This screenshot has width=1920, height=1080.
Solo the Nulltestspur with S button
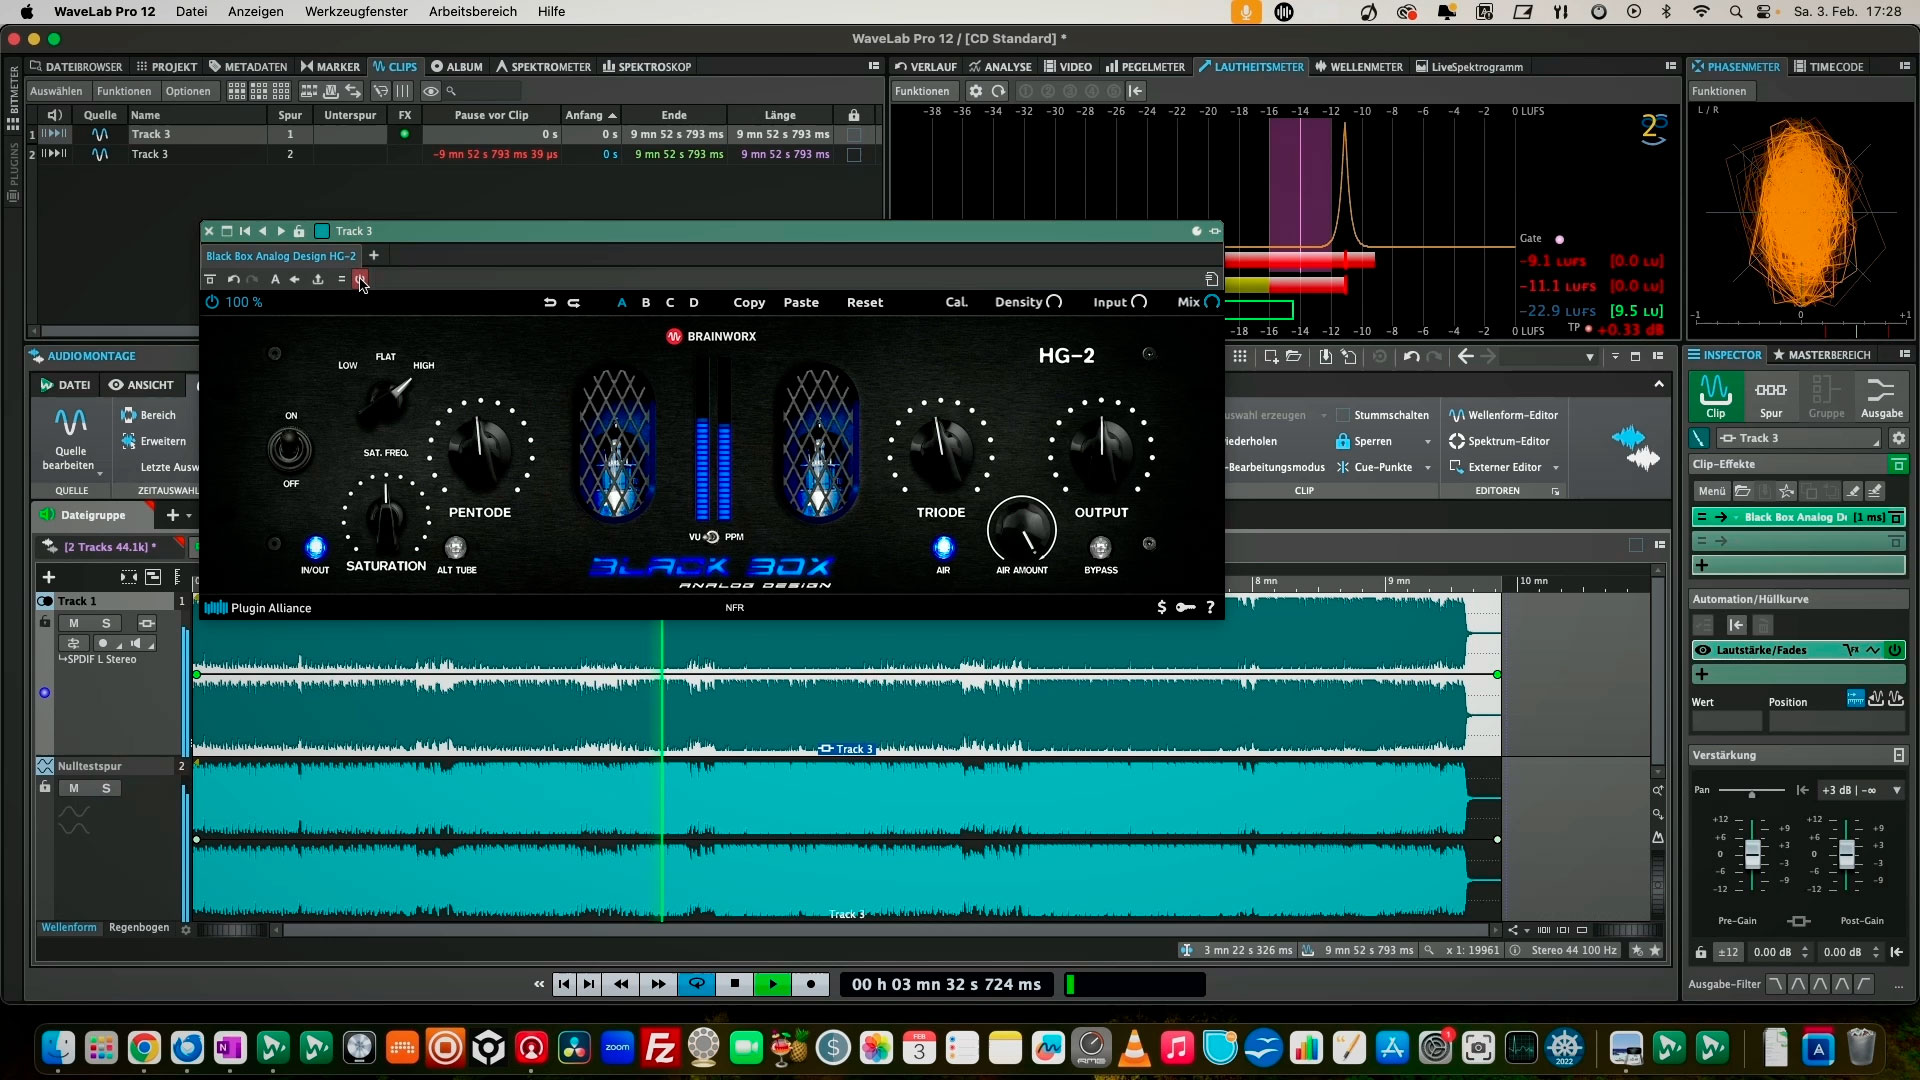click(106, 788)
